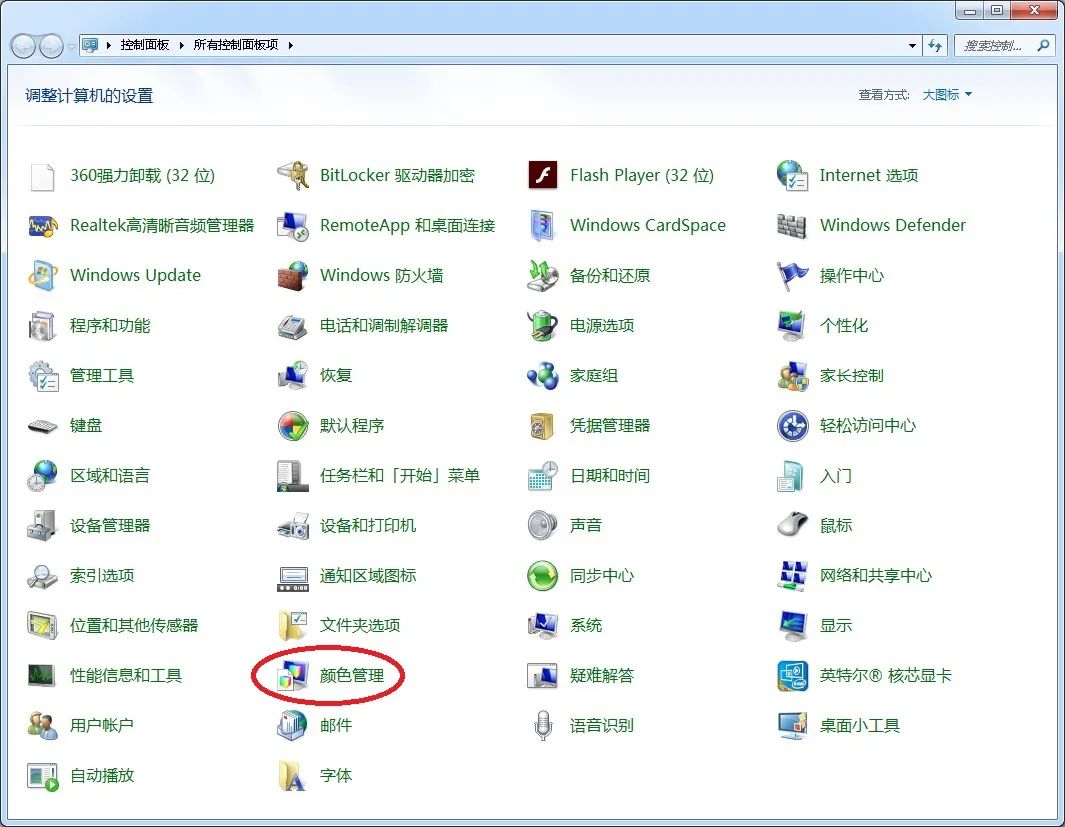
Task: Open the 程序和功能 link
Action: tap(110, 325)
